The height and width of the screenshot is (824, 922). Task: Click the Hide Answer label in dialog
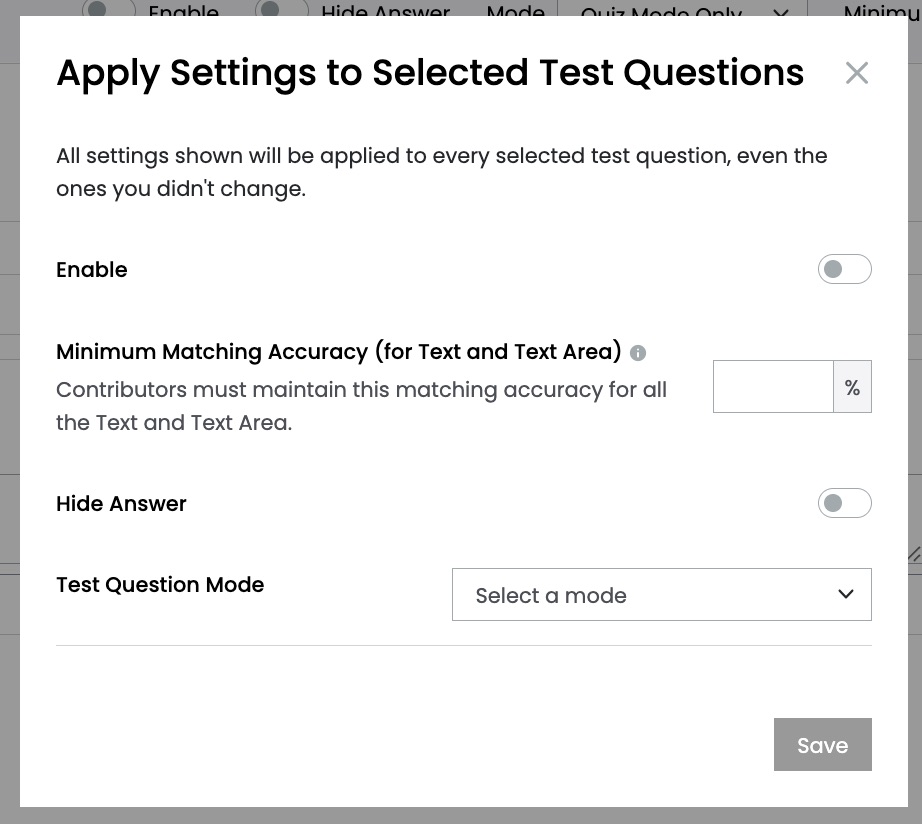coord(121,503)
